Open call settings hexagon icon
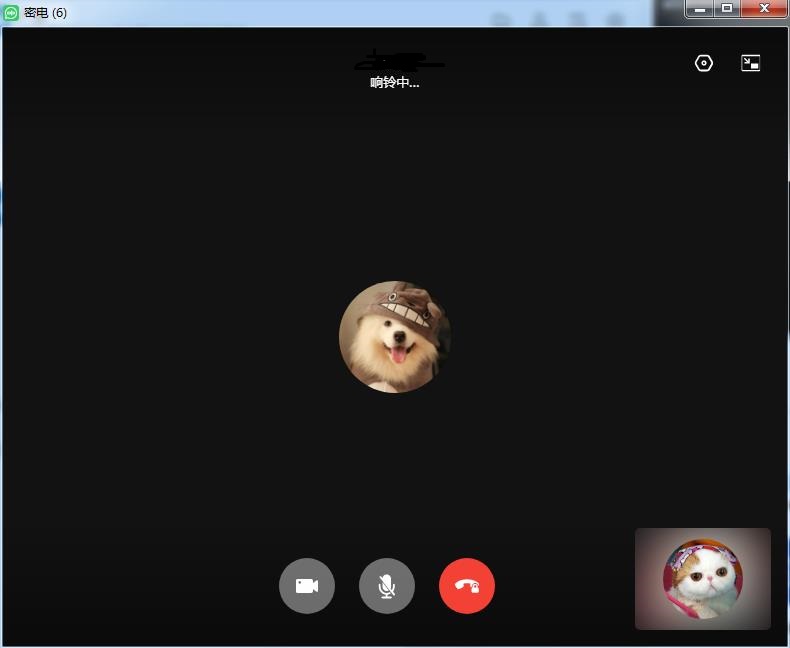790x648 pixels. pos(704,63)
